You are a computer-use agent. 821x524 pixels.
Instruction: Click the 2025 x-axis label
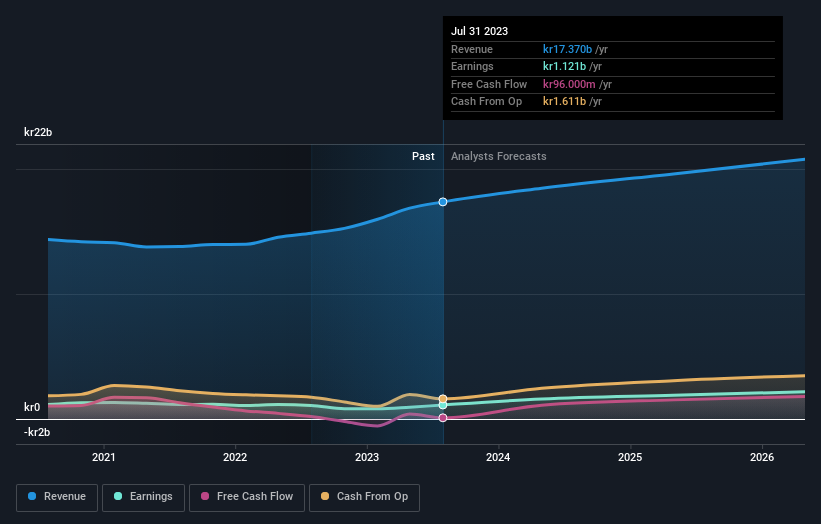[x=630, y=457]
